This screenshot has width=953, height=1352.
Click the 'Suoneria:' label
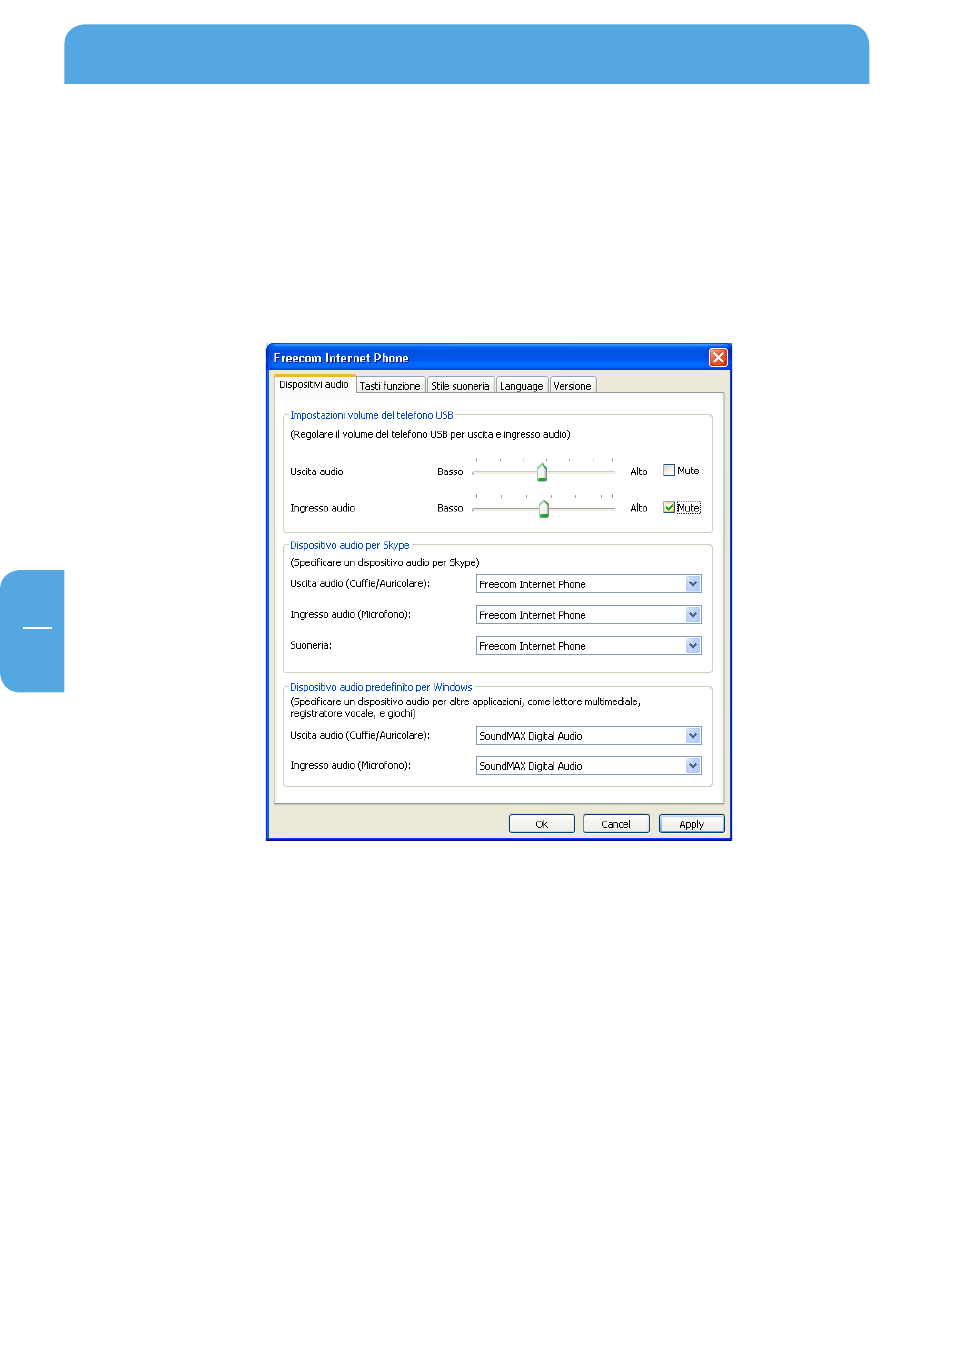(311, 646)
